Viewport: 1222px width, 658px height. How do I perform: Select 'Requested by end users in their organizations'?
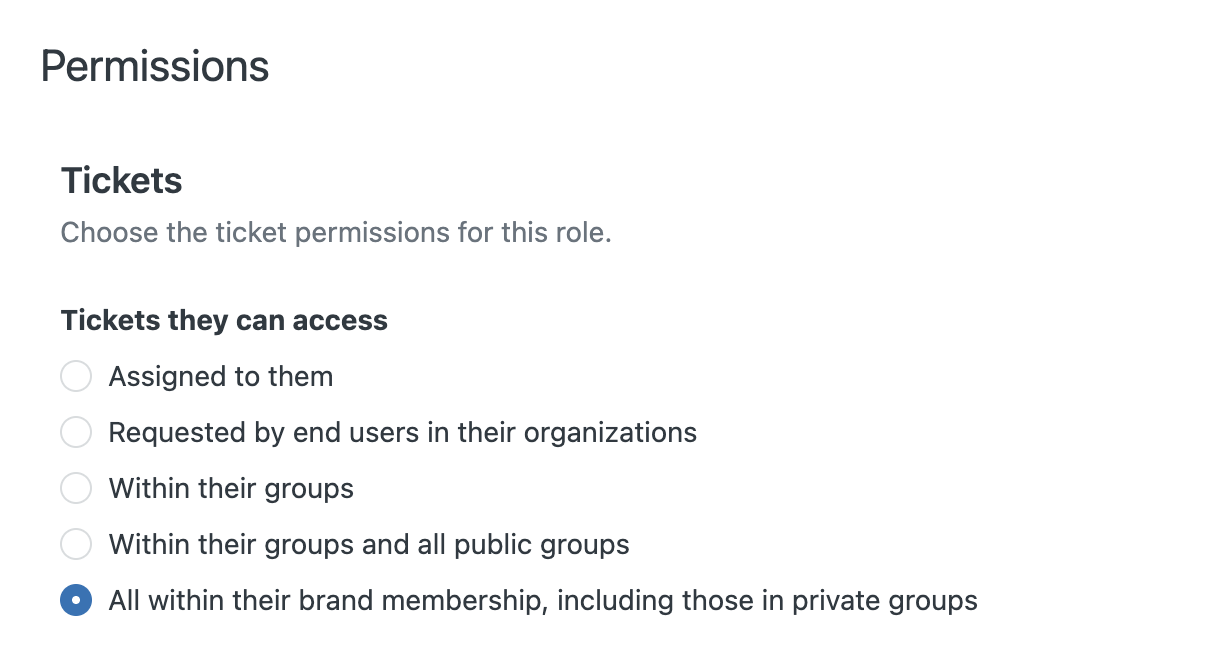click(x=76, y=432)
